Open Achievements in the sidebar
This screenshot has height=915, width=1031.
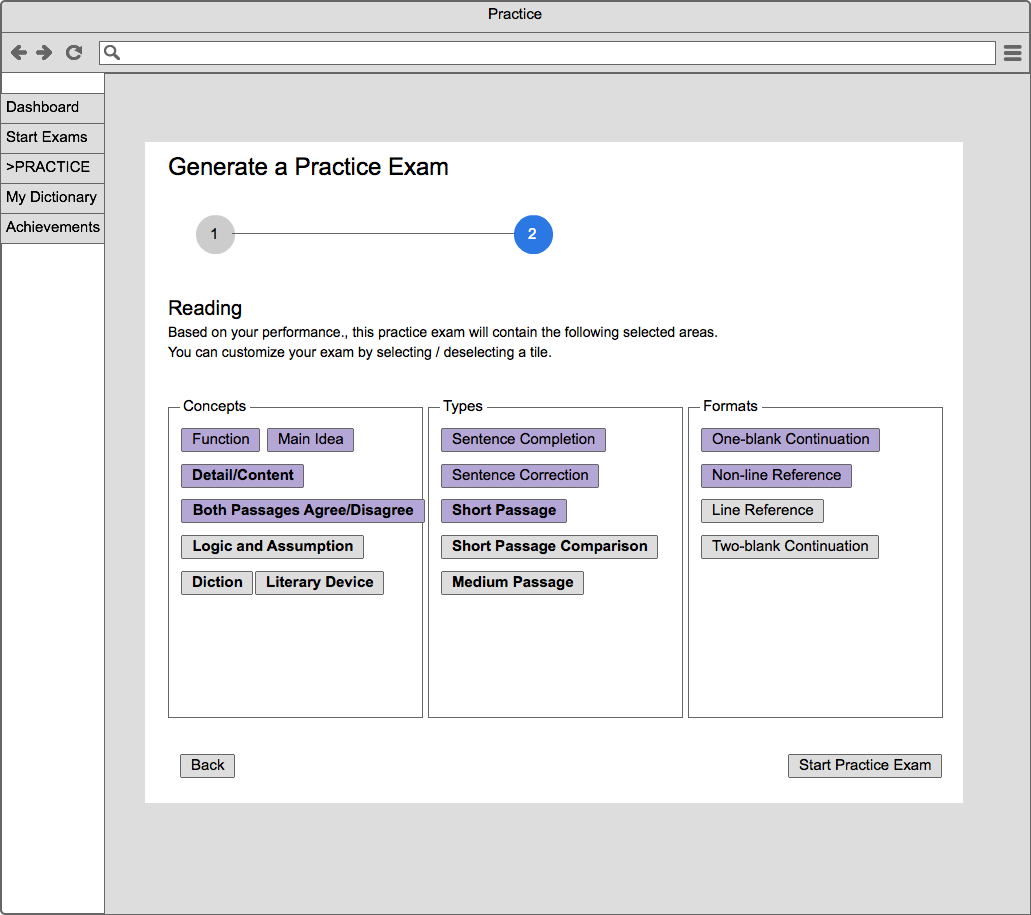click(53, 228)
